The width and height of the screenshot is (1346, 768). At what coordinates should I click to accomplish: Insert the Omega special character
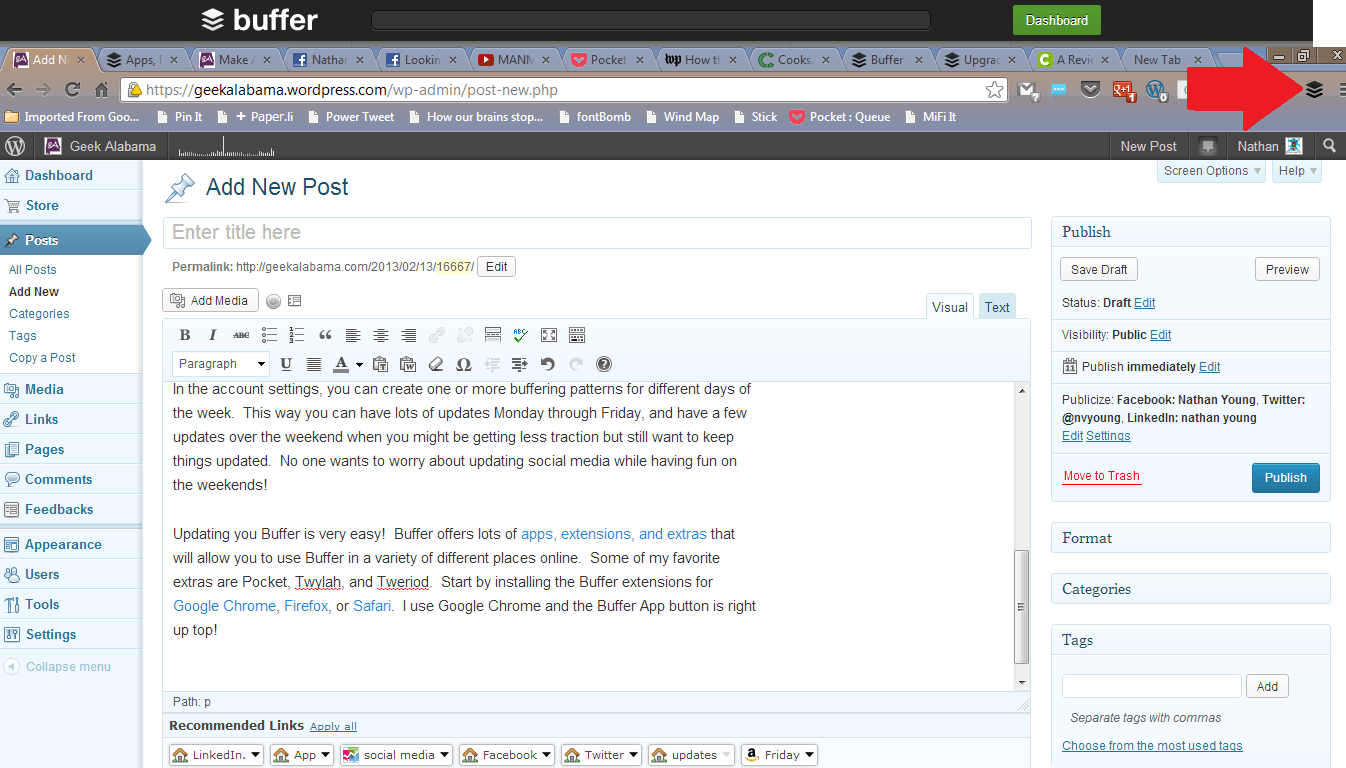[x=463, y=364]
